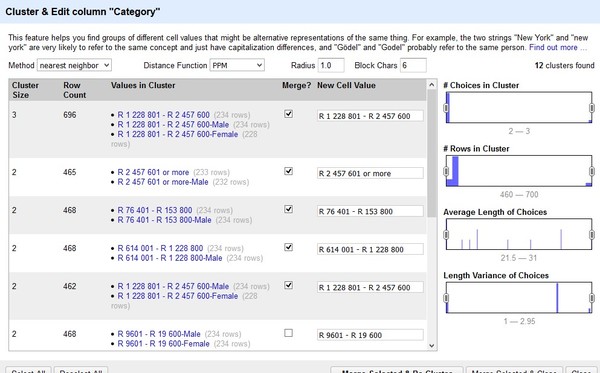Grab left handle of 'Length Variance of Choices' slider
Image resolution: width=600 pixels, height=373 pixels.
coord(446,298)
